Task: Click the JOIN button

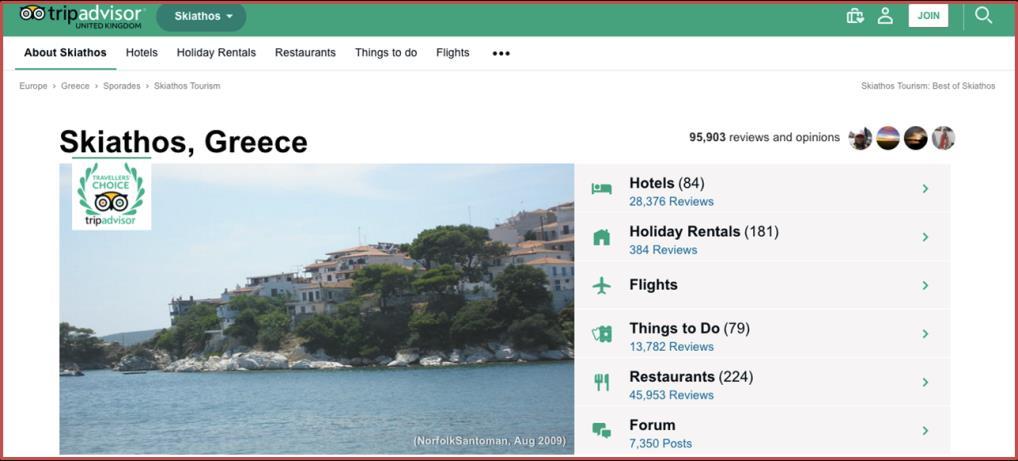Action: tap(928, 16)
